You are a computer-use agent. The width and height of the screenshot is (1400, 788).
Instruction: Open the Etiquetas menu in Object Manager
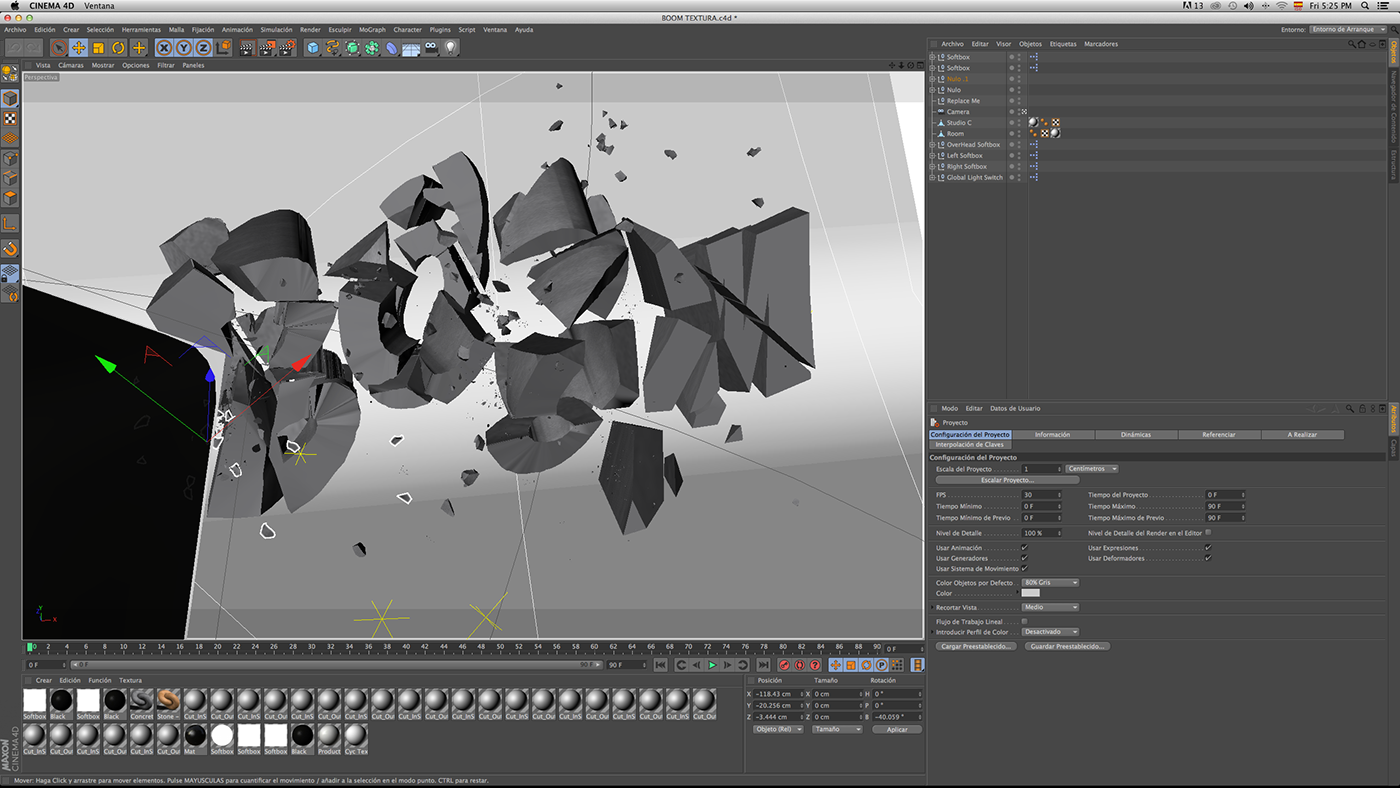click(1063, 44)
